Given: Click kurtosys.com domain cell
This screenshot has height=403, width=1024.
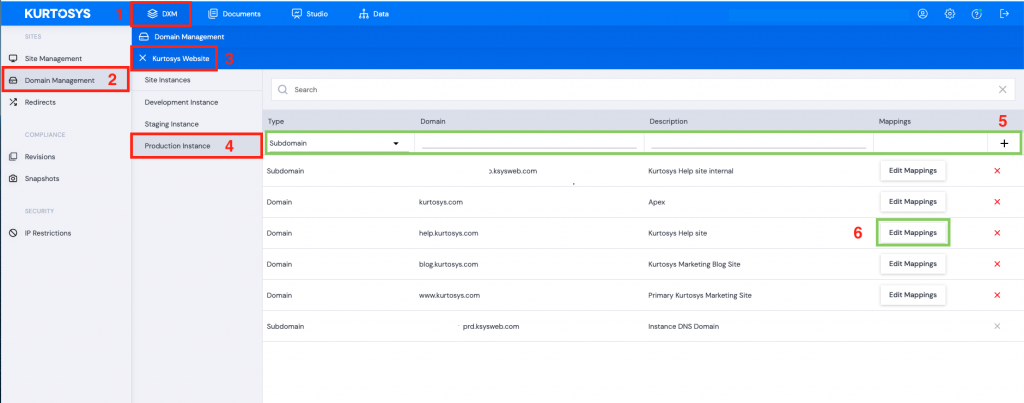Looking at the screenshot, I should point(441,202).
